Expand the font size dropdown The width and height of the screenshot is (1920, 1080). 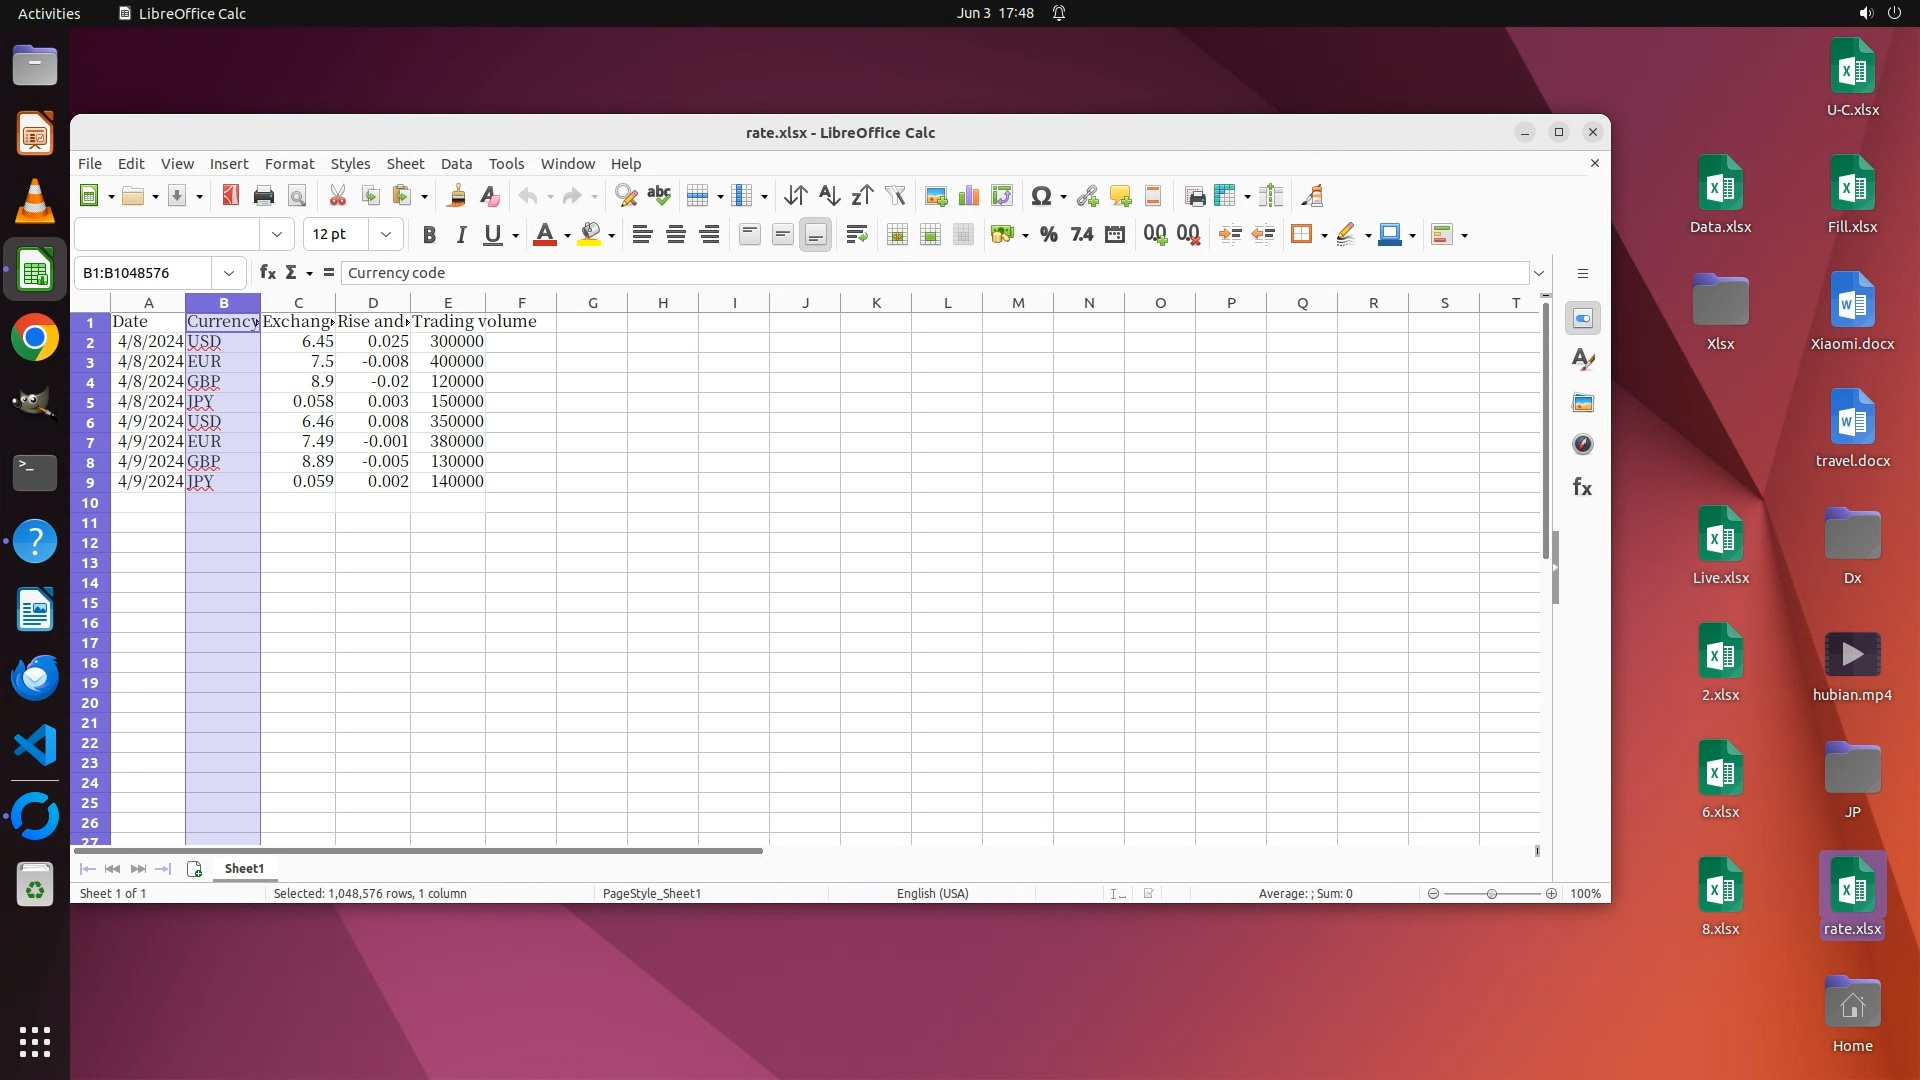[385, 235]
